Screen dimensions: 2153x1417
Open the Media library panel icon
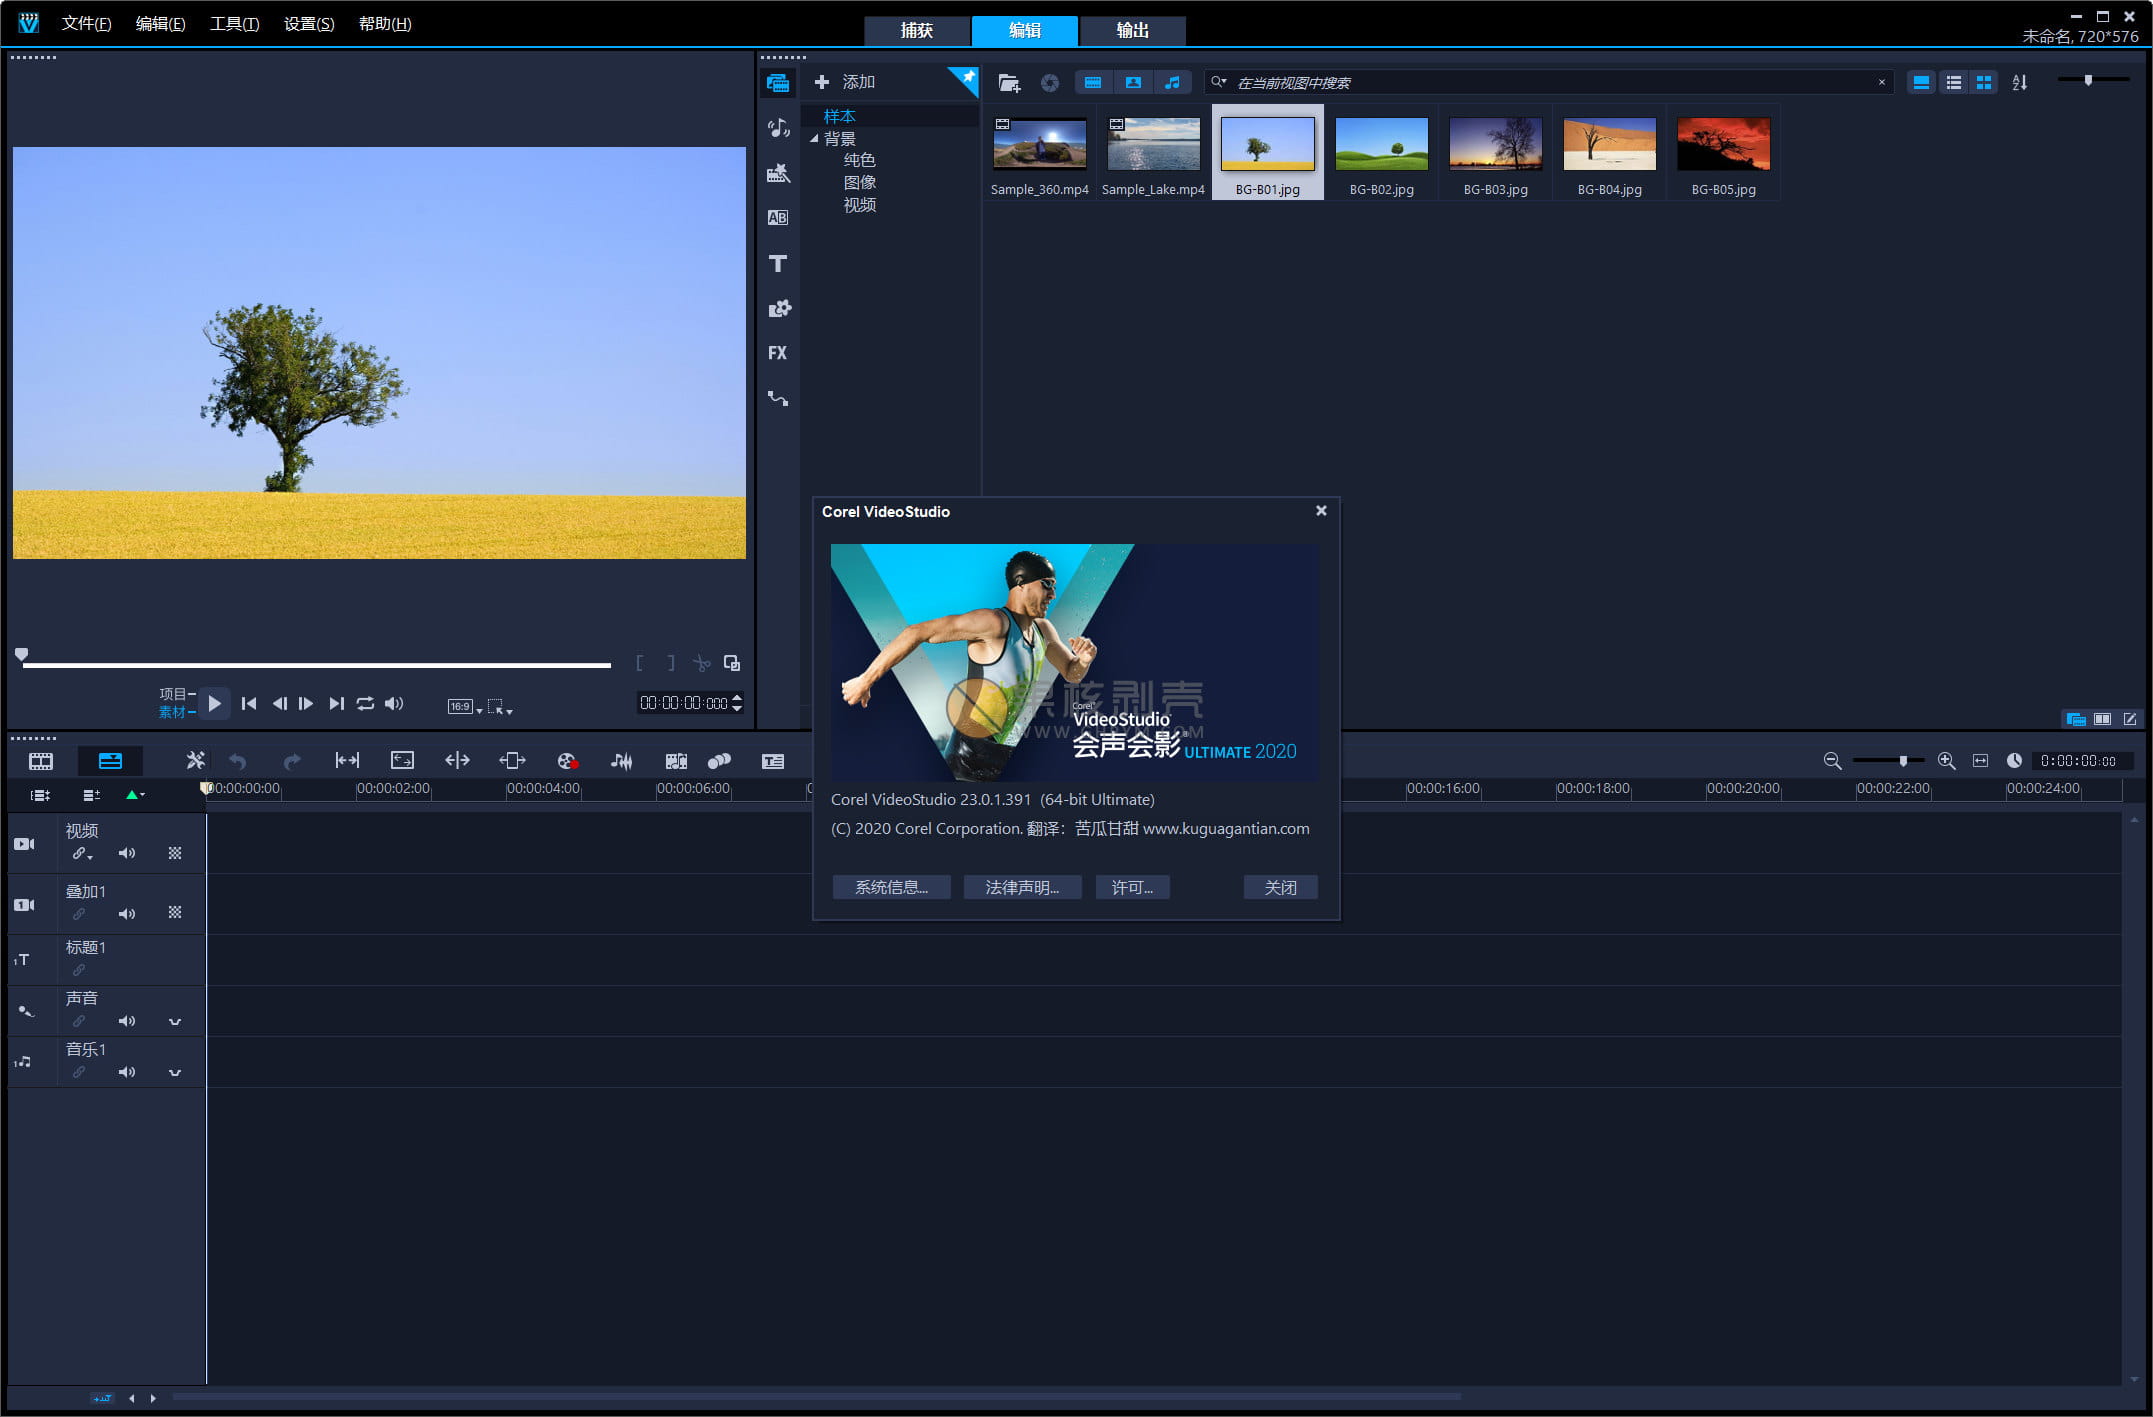pyautogui.click(x=778, y=83)
